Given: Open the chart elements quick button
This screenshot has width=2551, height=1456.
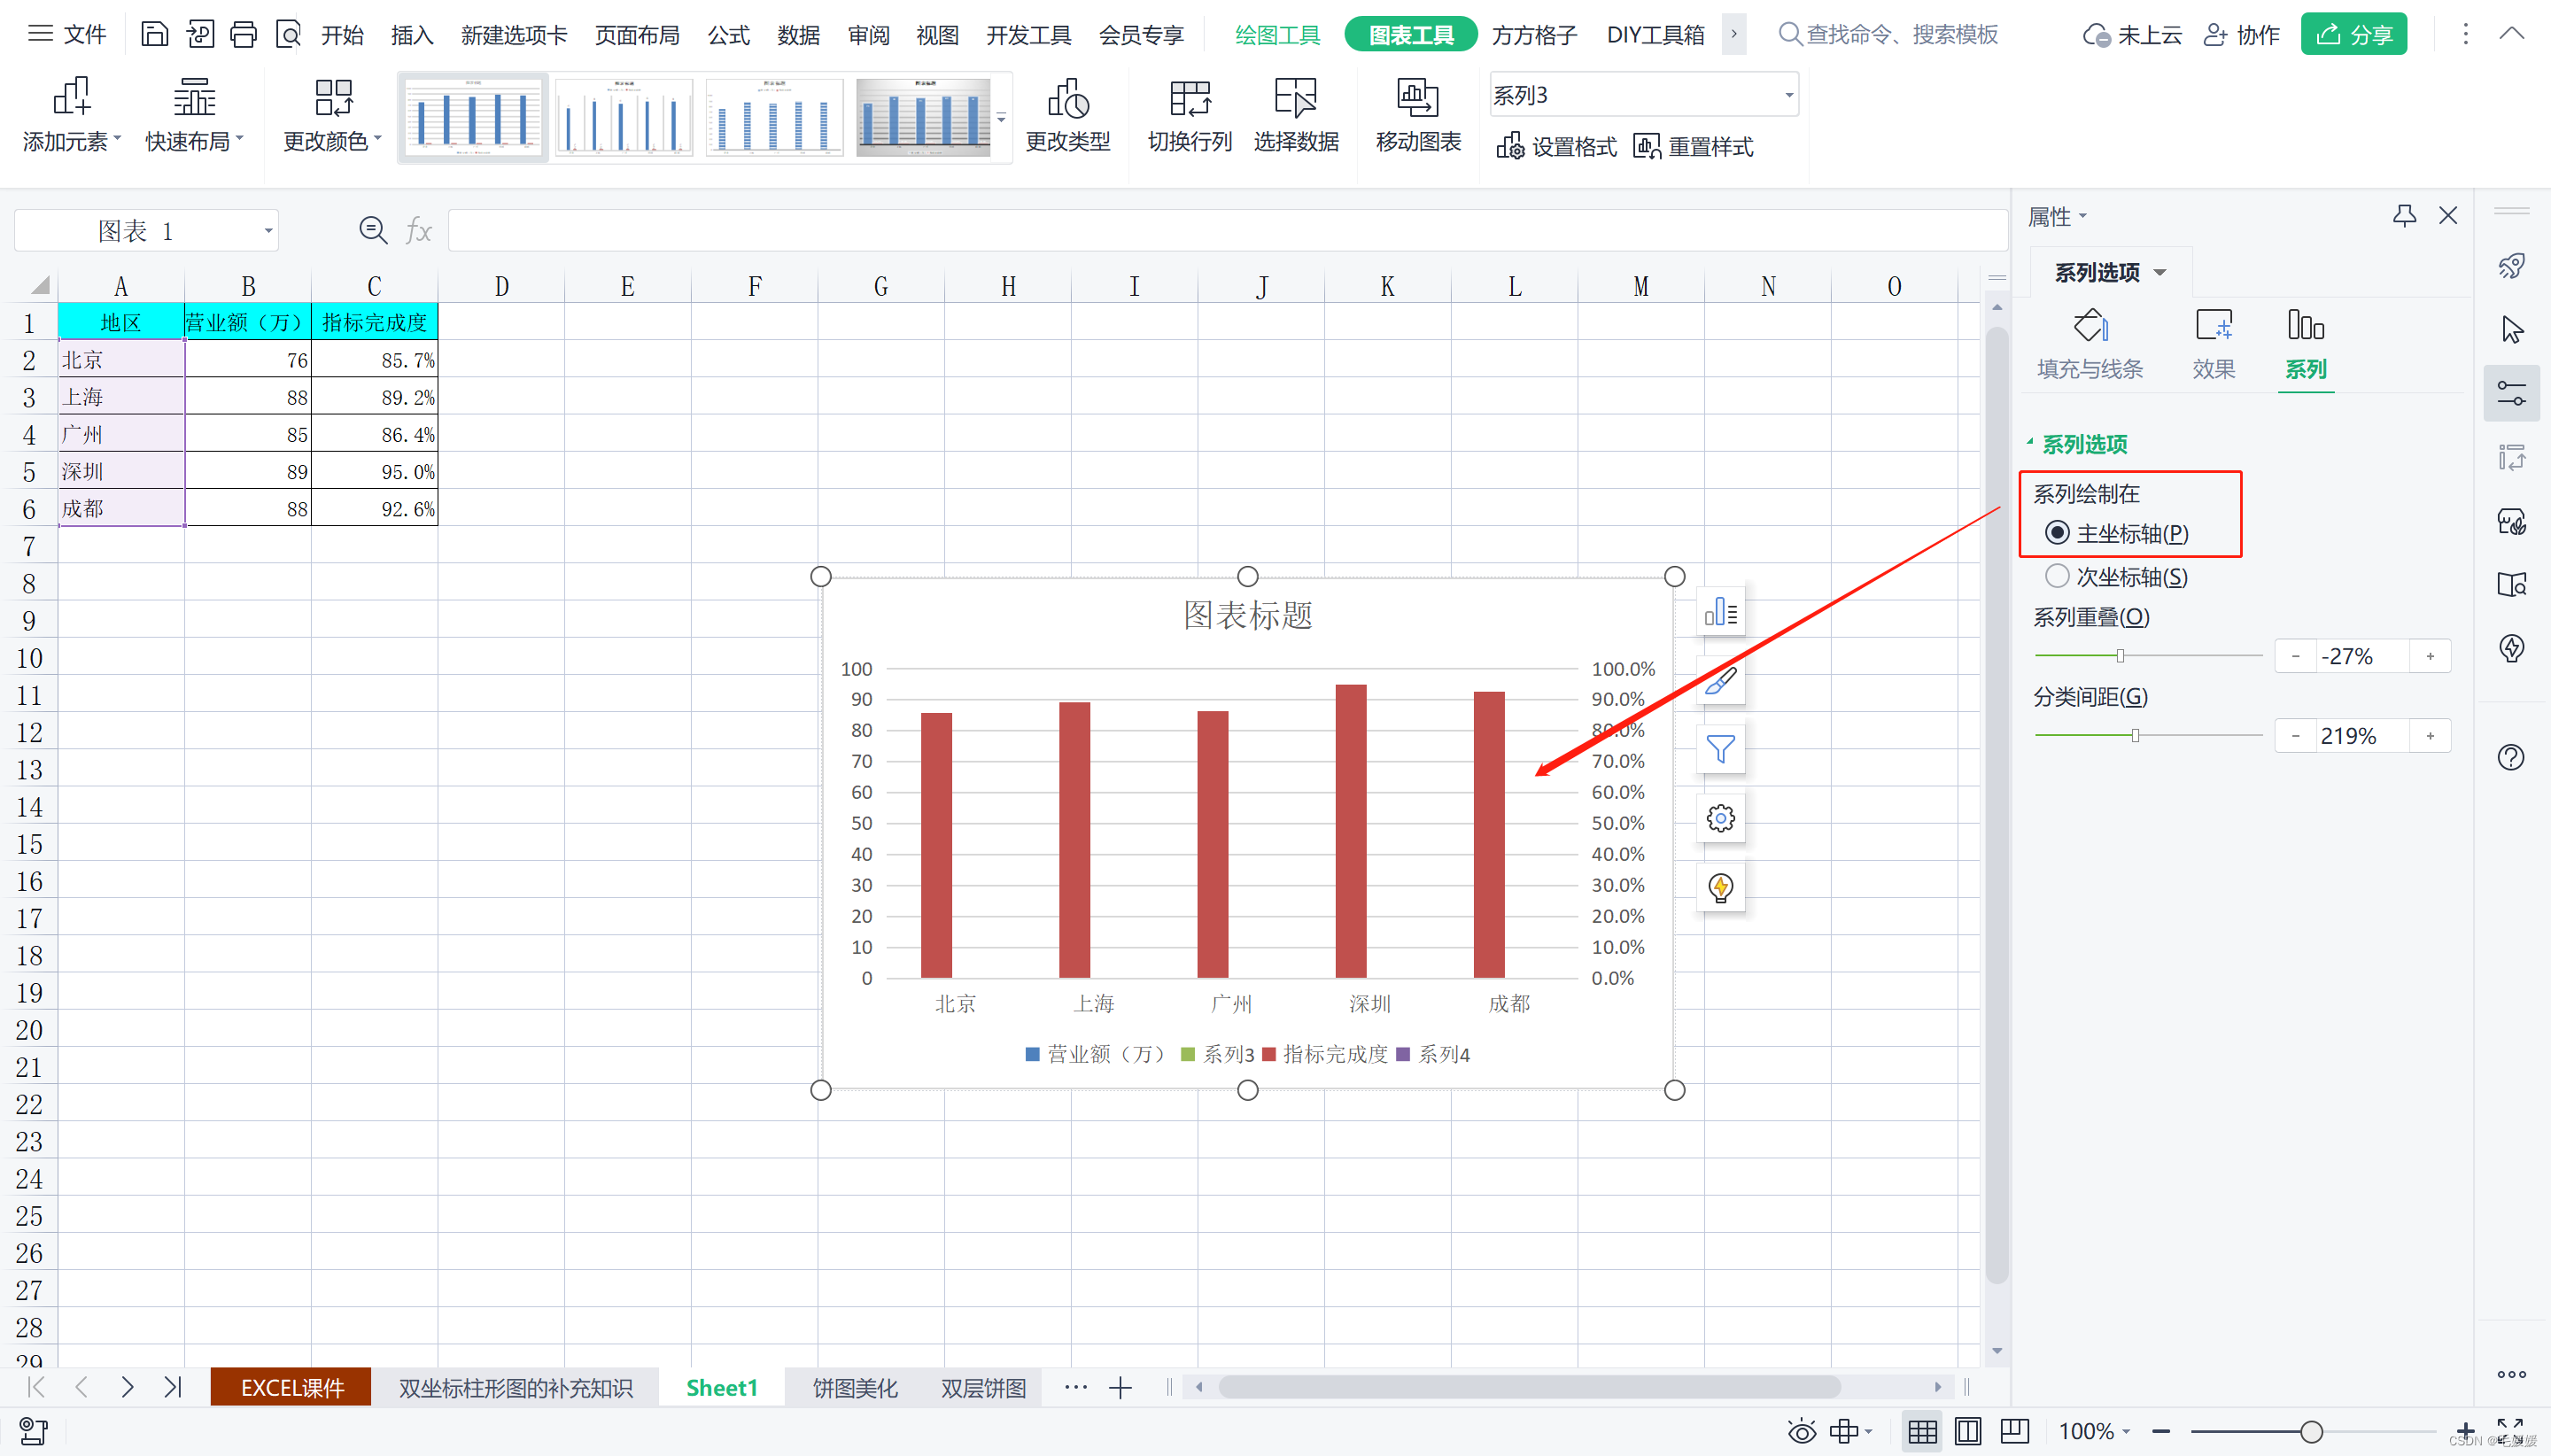Looking at the screenshot, I should point(1720,612).
